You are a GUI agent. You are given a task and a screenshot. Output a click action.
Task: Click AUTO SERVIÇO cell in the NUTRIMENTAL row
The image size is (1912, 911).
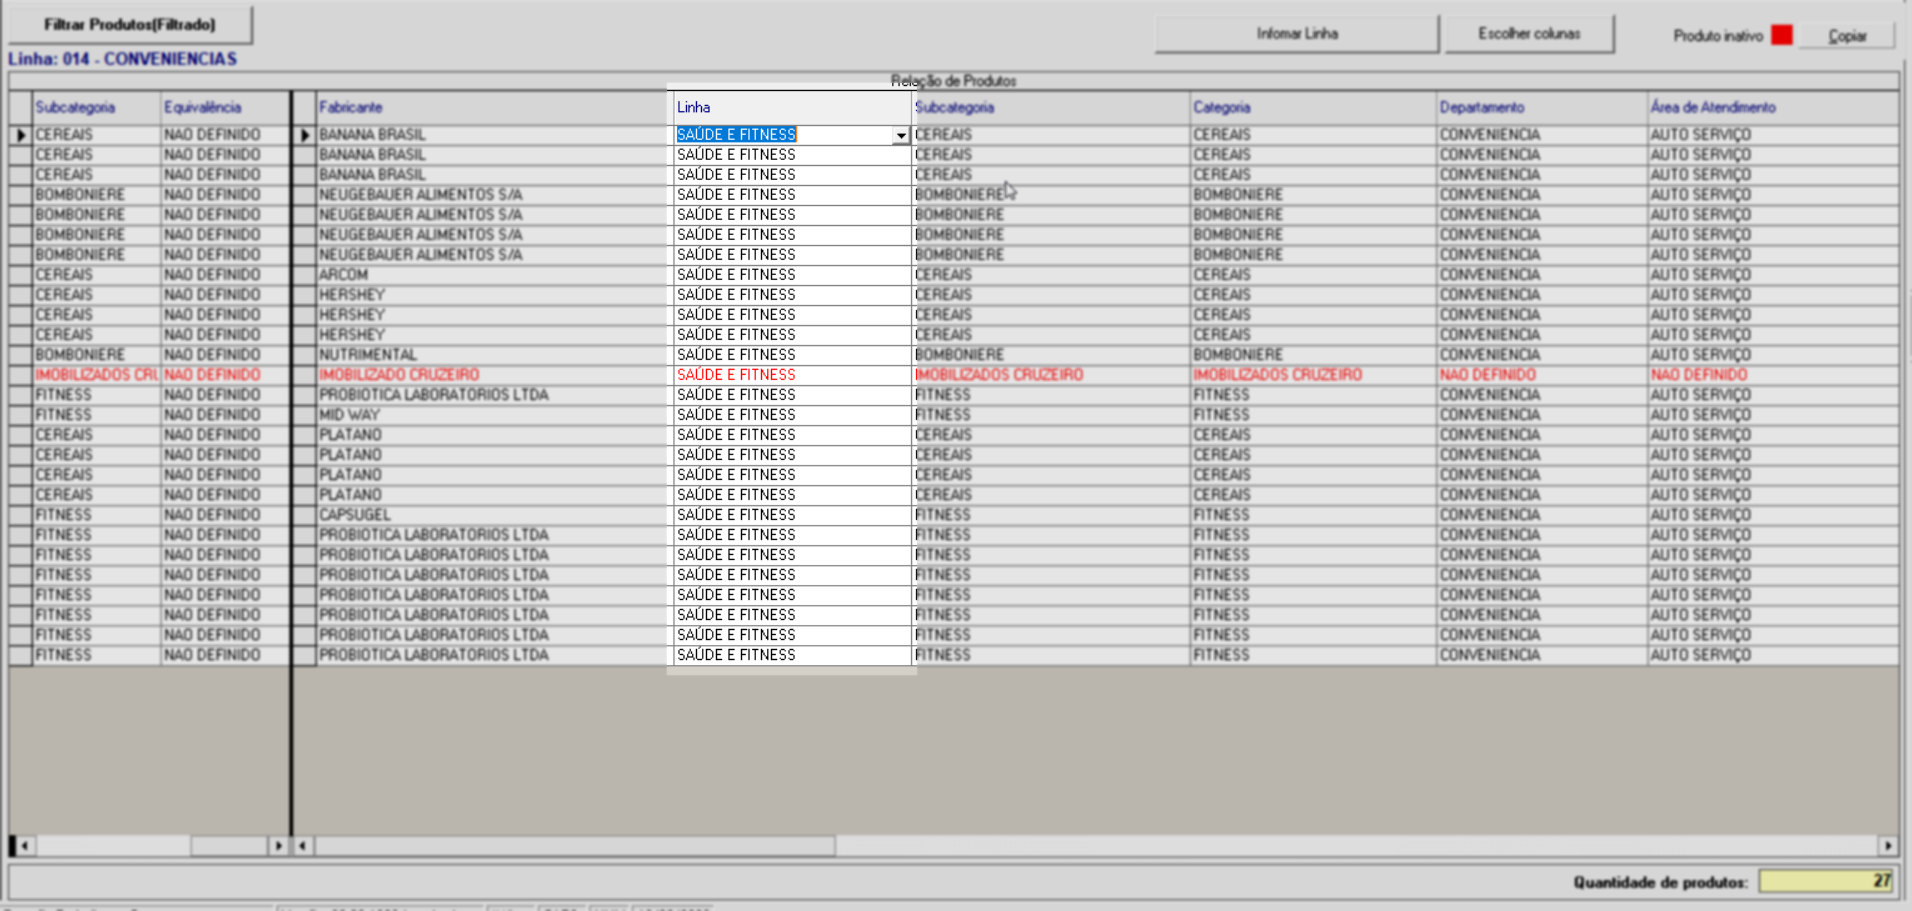[1773, 355]
